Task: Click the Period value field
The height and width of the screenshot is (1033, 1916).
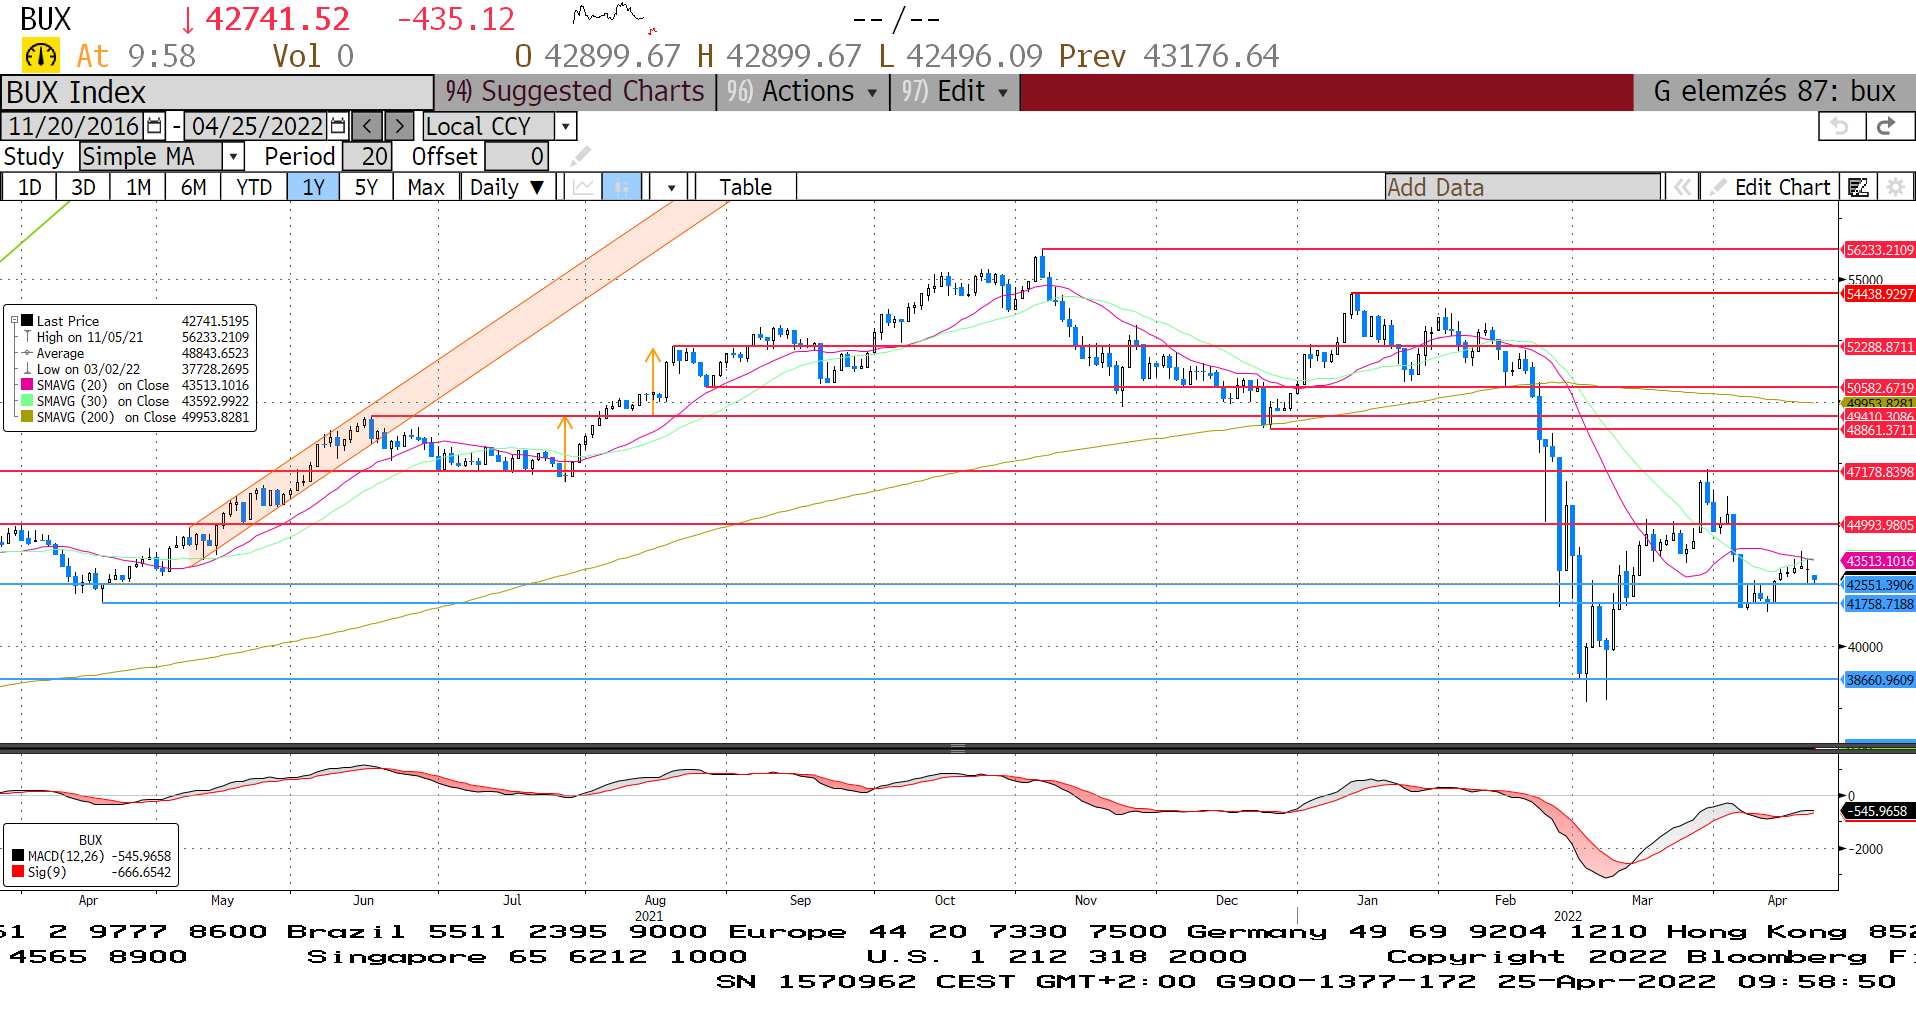Action: coord(367,157)
